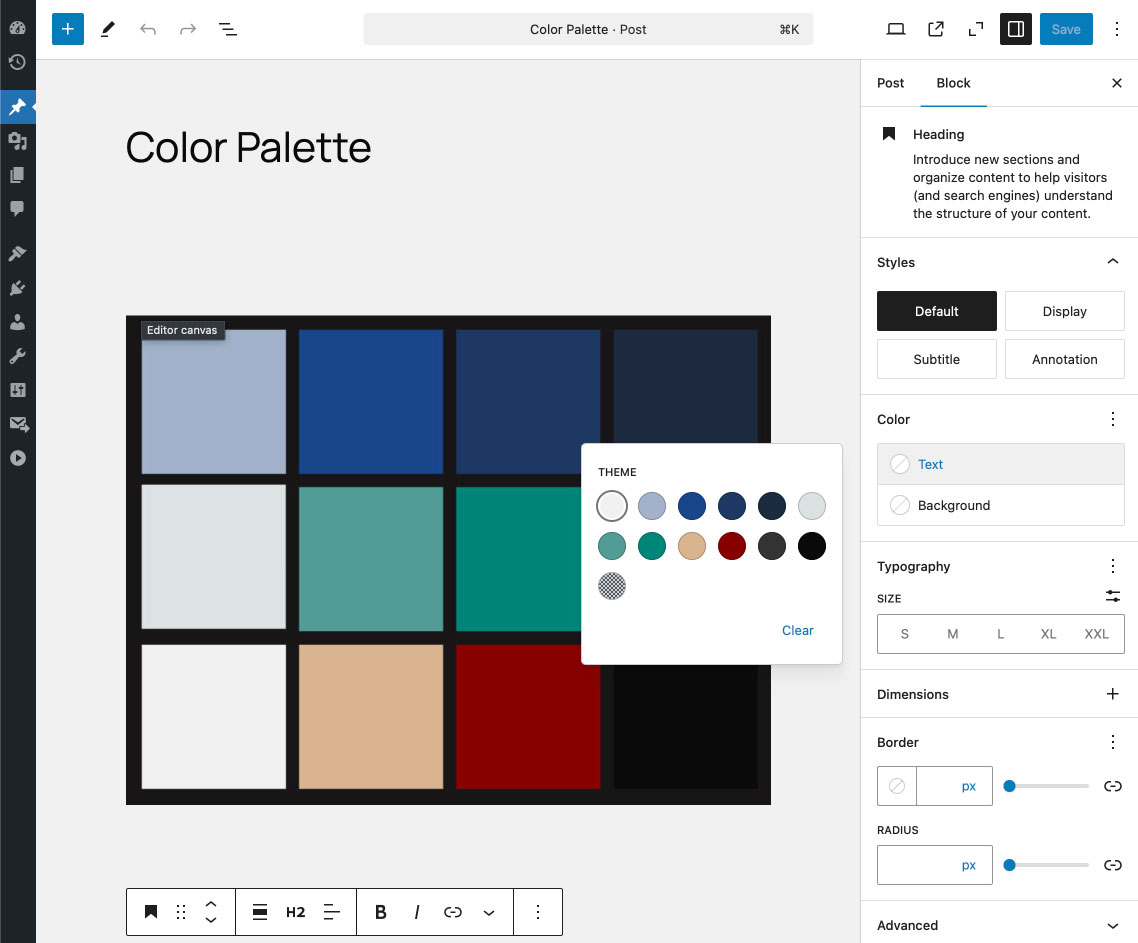Open the Color options three-dot menu
Image resolution: width=1138 pixels, height=943 pixels.
pyautogui.click(x=1113, y=419)
